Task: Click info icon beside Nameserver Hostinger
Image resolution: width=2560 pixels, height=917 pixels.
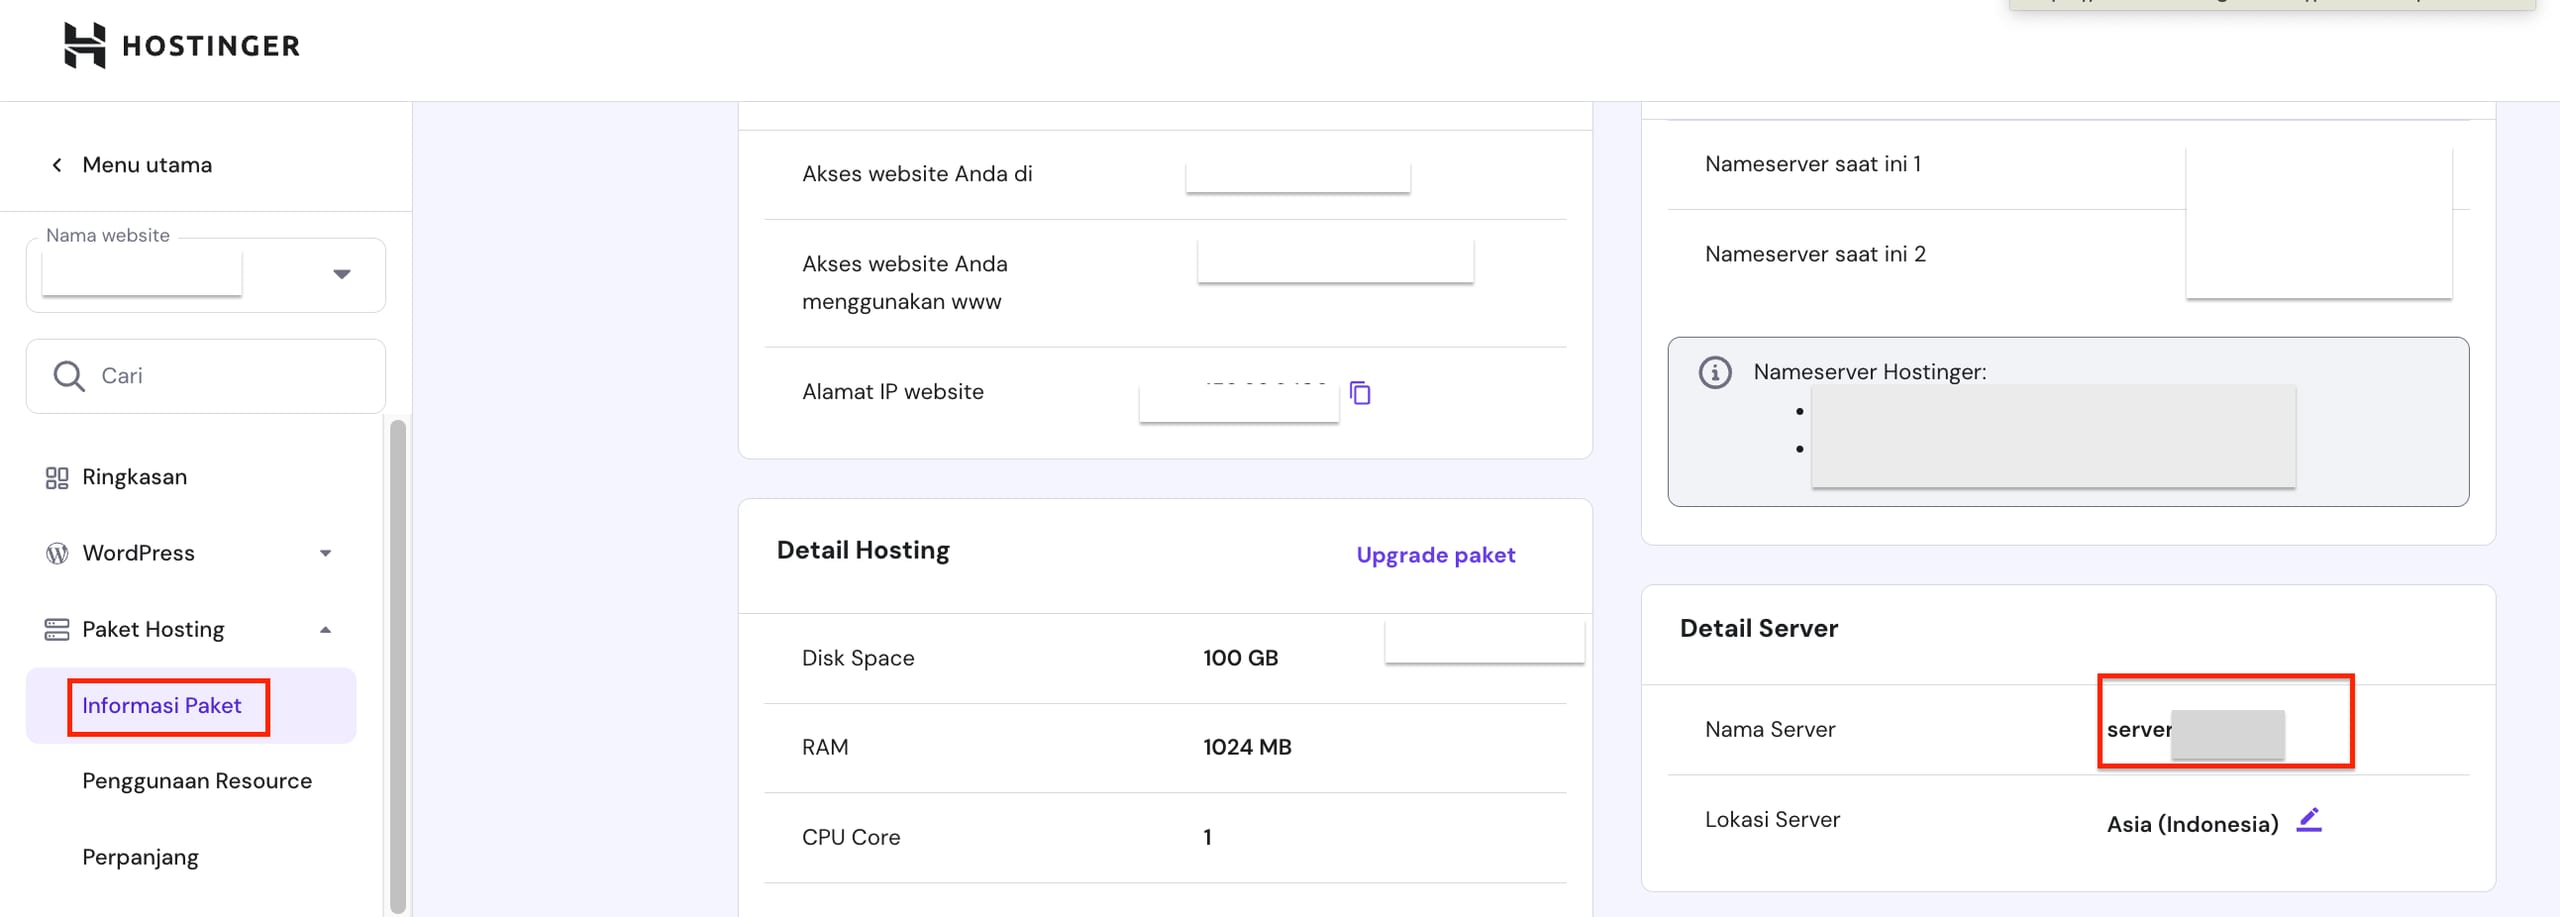Action: tap(1715, 373)
